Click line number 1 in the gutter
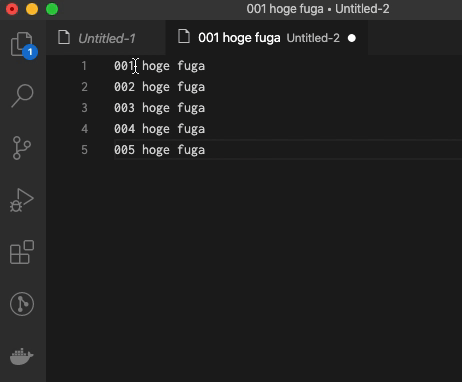This screenshot has width=462, height=382. point(84,66)
